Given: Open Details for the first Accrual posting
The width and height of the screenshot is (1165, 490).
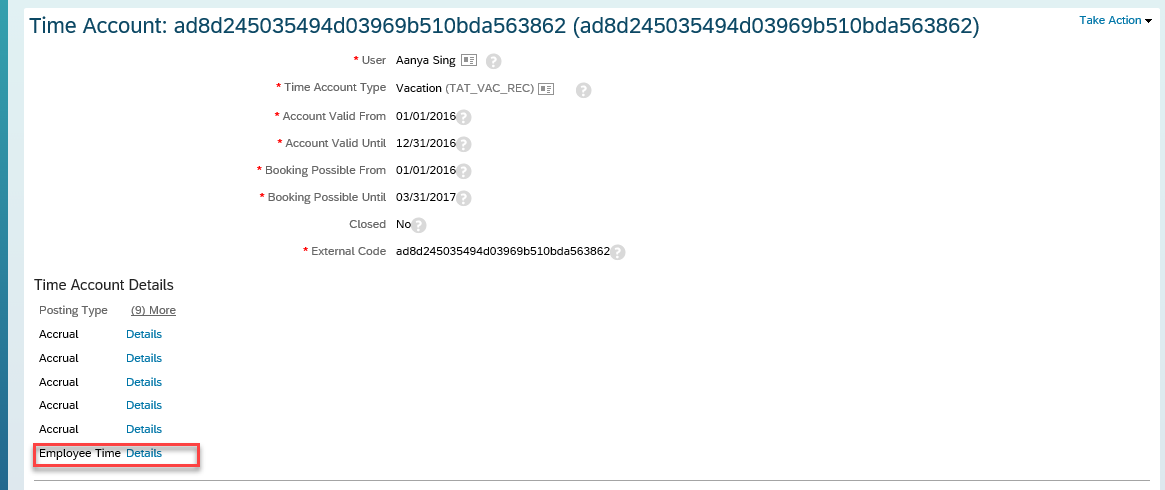Looking at the screenshot, I should pyautogui.click(x=144, y=334).
